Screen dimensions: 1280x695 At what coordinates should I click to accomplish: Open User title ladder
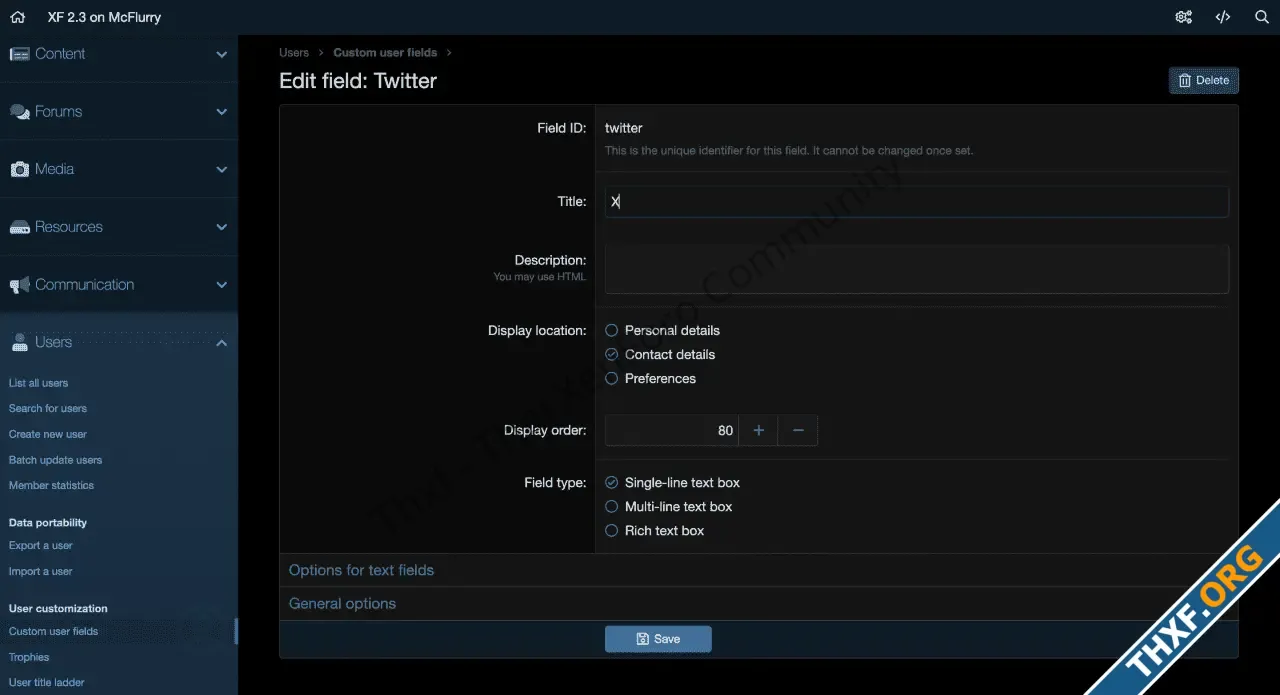pyautogui.click(x=47, y=682)
